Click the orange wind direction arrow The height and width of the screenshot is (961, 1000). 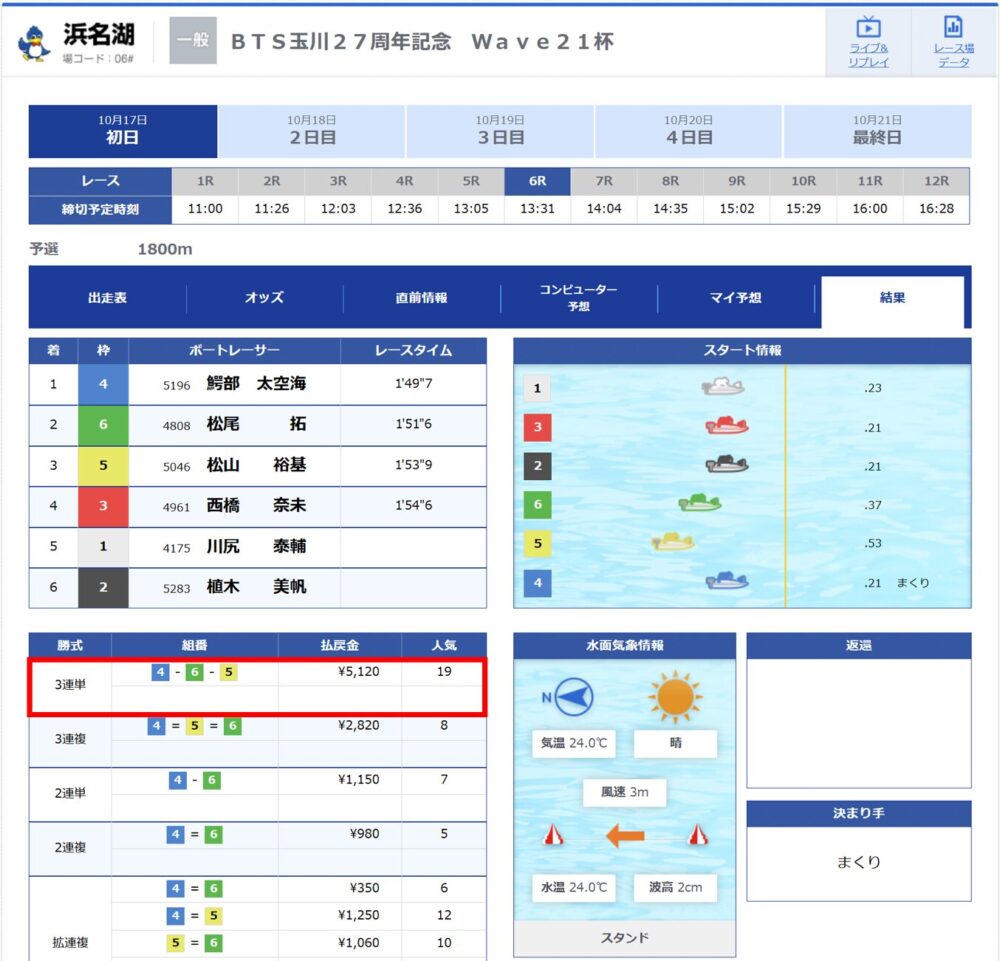click(625, 835)
